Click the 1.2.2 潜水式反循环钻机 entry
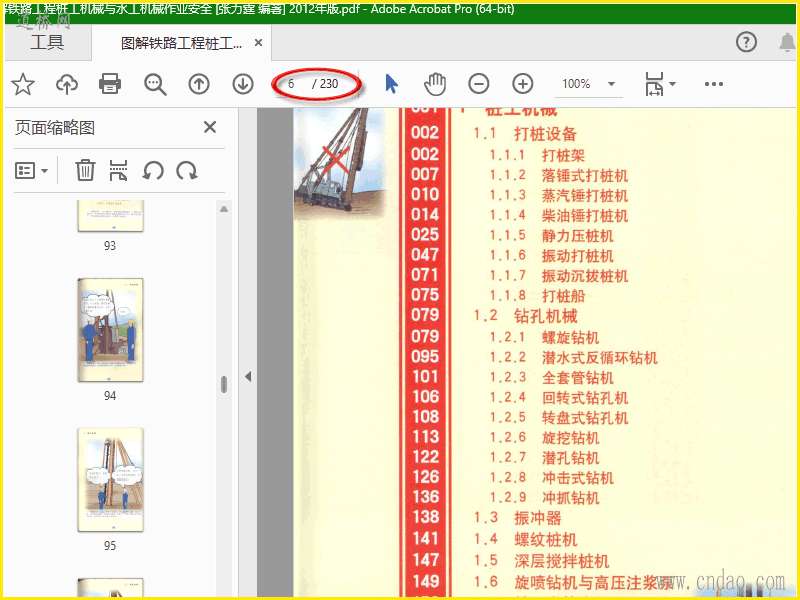Screen dimensions: 800x600 [573, 358]
